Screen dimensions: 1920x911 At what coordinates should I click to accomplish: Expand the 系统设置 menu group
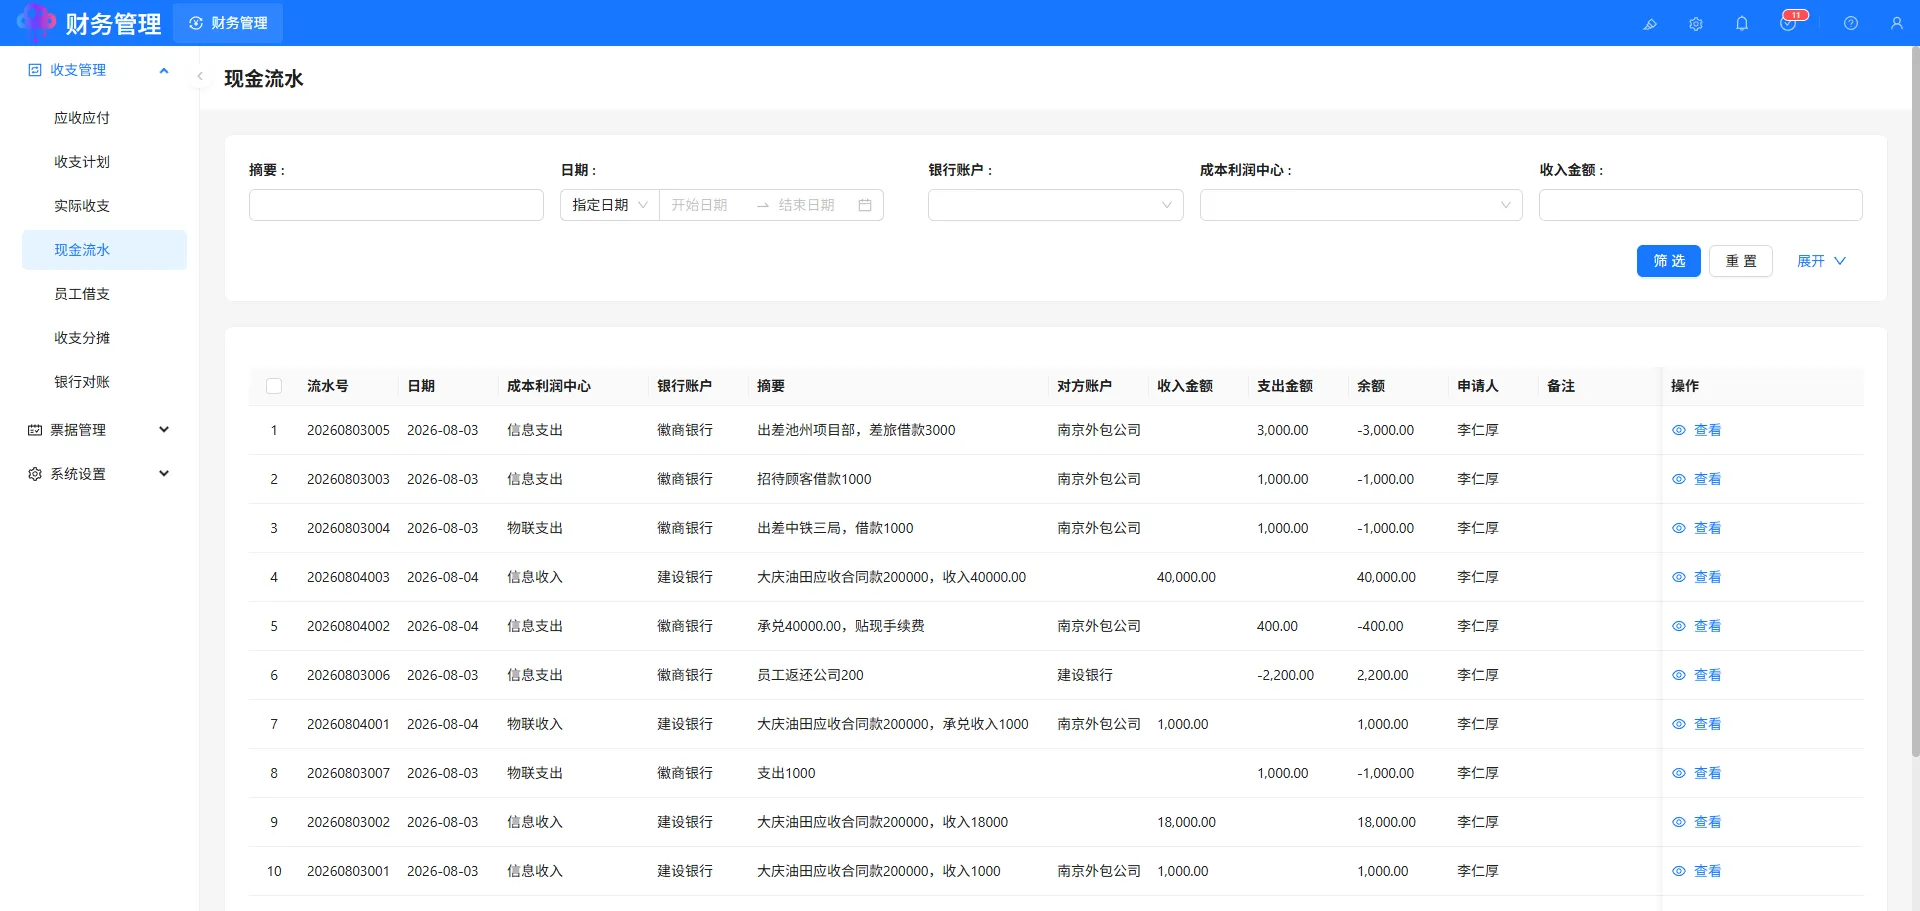164,474
